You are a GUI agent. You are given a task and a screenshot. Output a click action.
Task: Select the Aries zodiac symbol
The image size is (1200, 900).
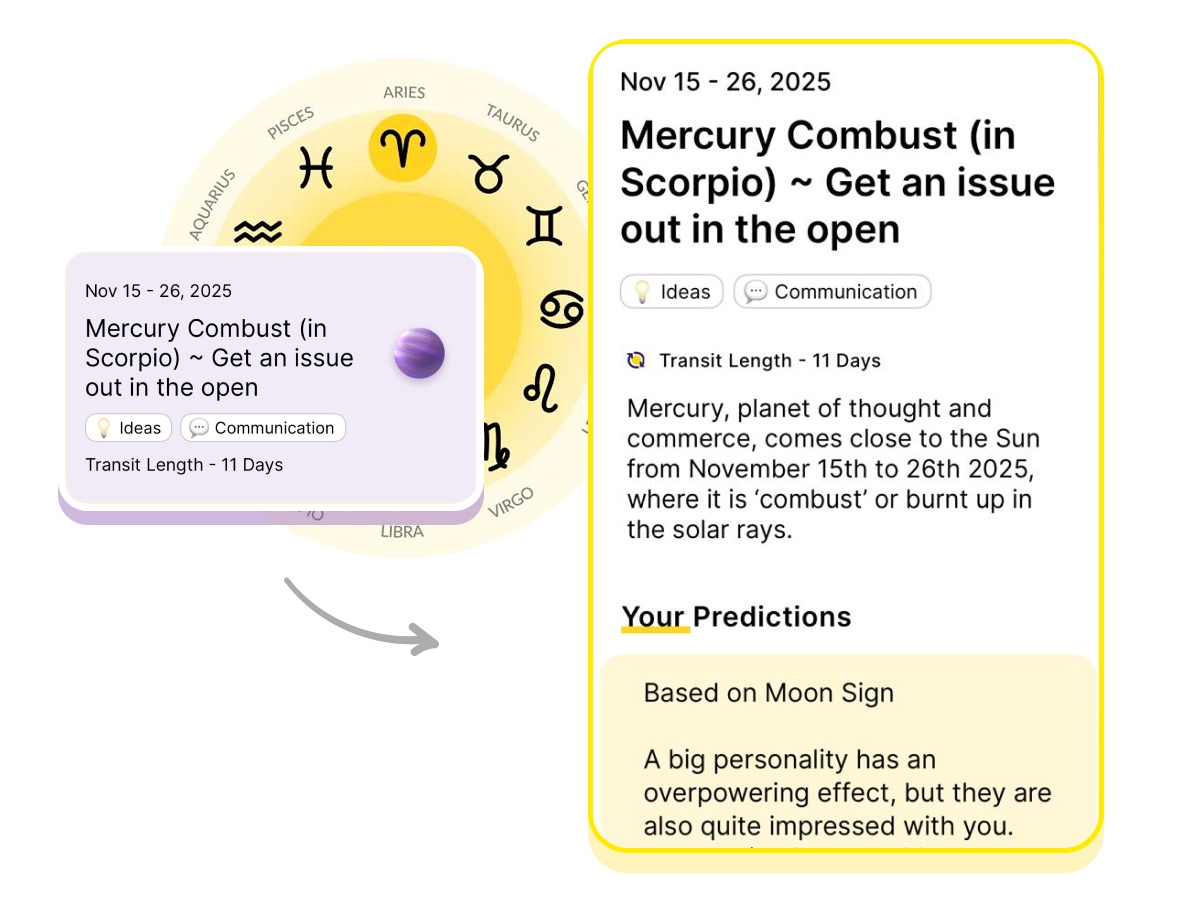403,149
